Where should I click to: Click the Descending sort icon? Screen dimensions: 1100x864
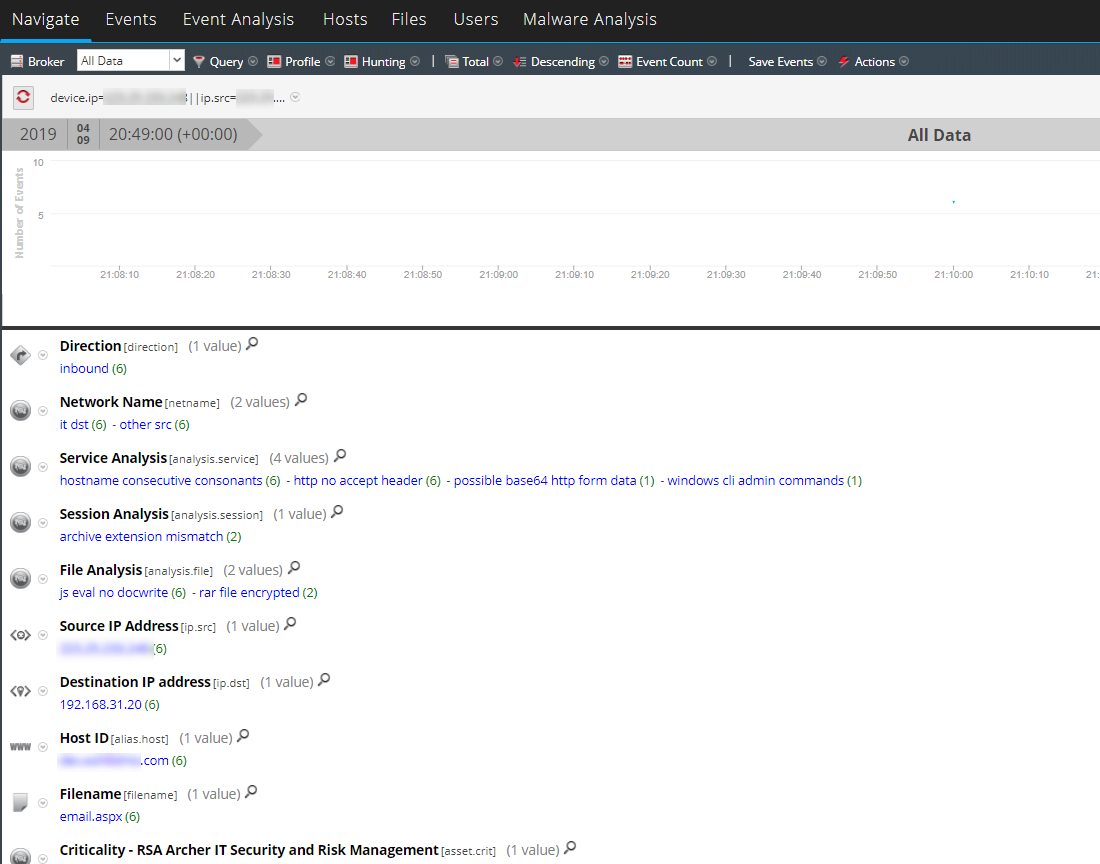[x=520, y=61]
